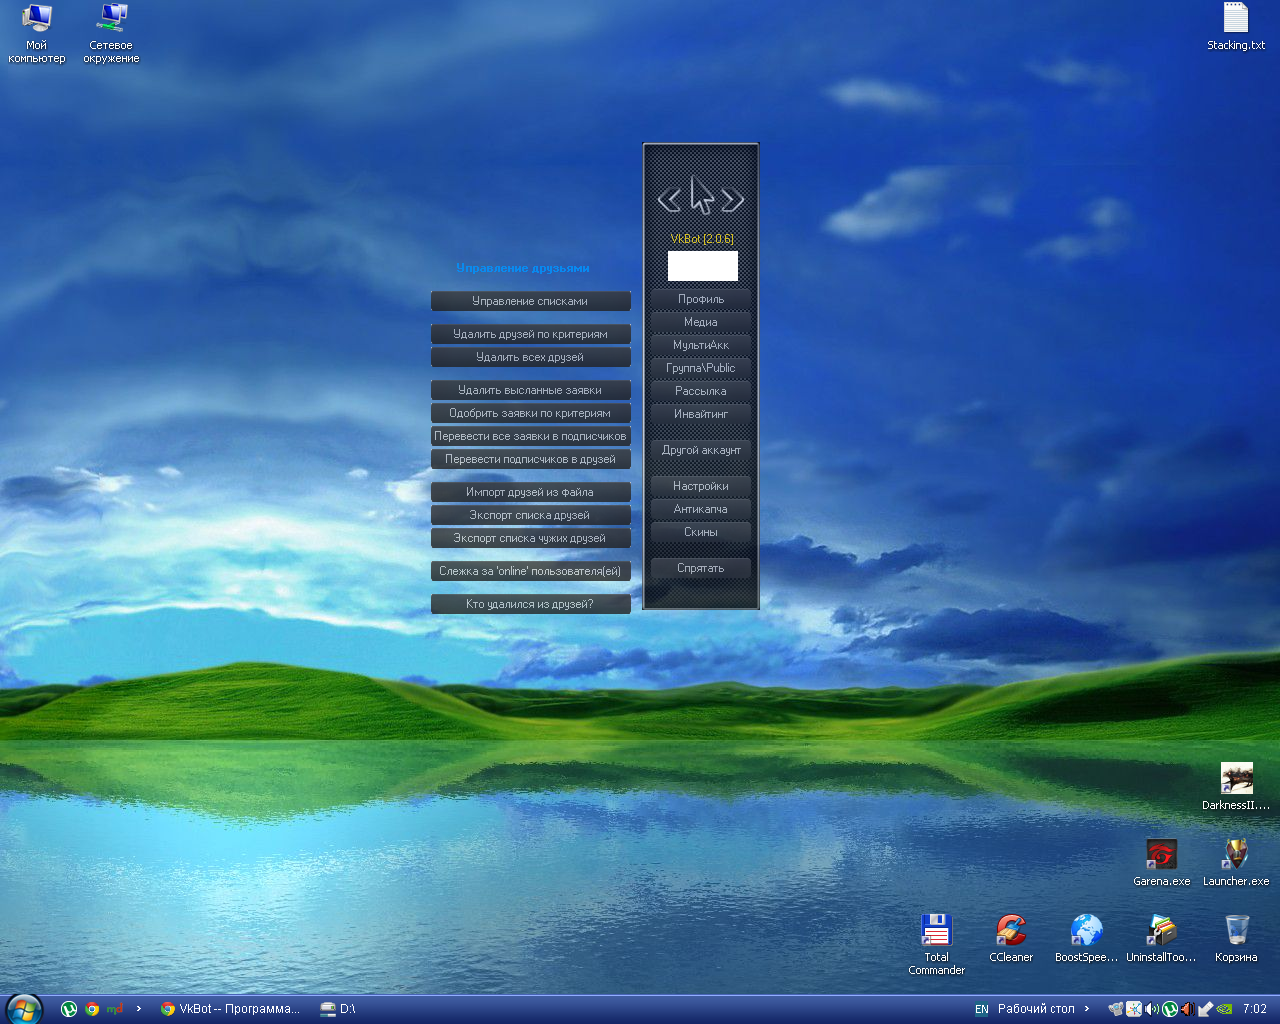Open Настройки in the VkBot panel
This screenshot has height=1024, width=1280.
(701, 486)
